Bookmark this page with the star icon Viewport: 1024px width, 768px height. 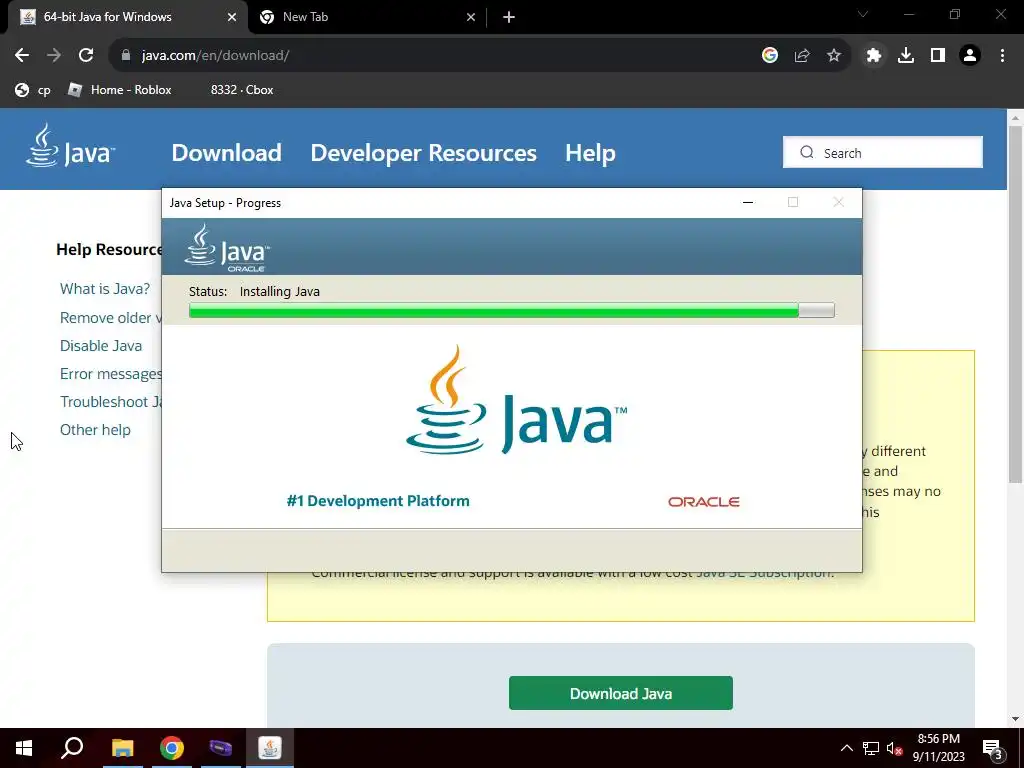pyautogui.click(x=834, y=56)
